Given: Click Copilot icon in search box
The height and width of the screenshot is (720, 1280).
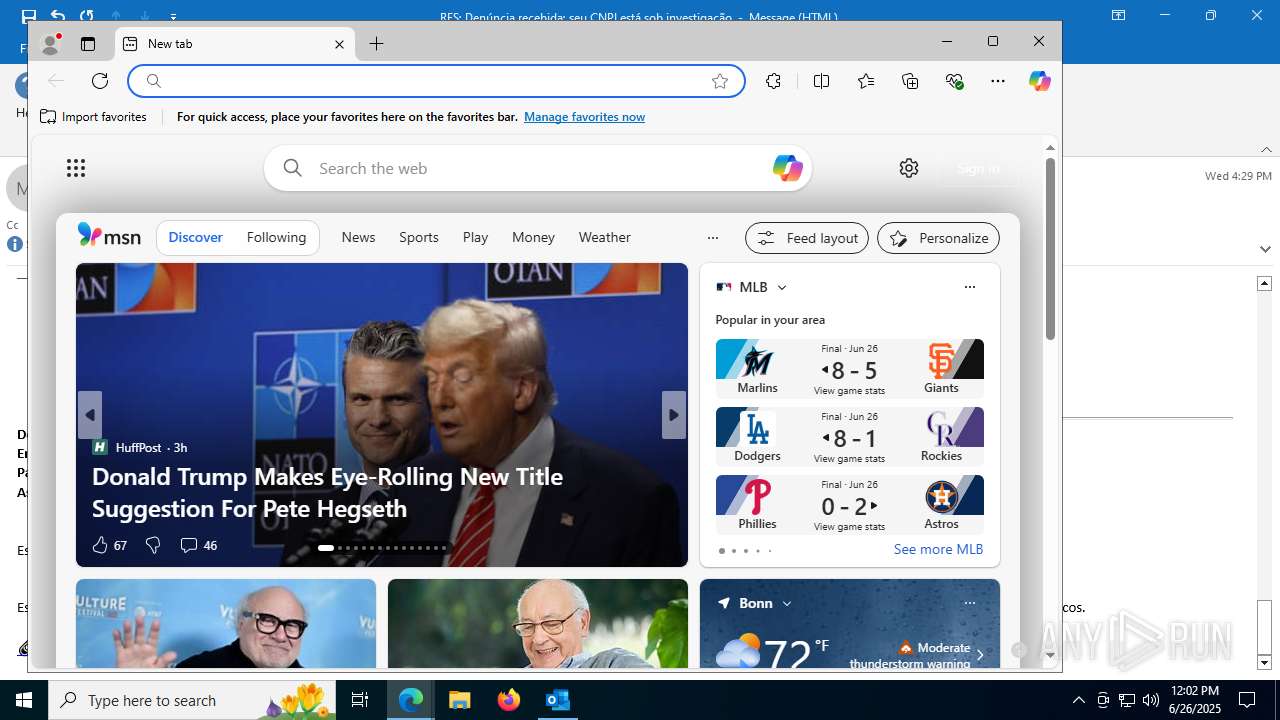Looking at the screenshot, I should 787,168.
